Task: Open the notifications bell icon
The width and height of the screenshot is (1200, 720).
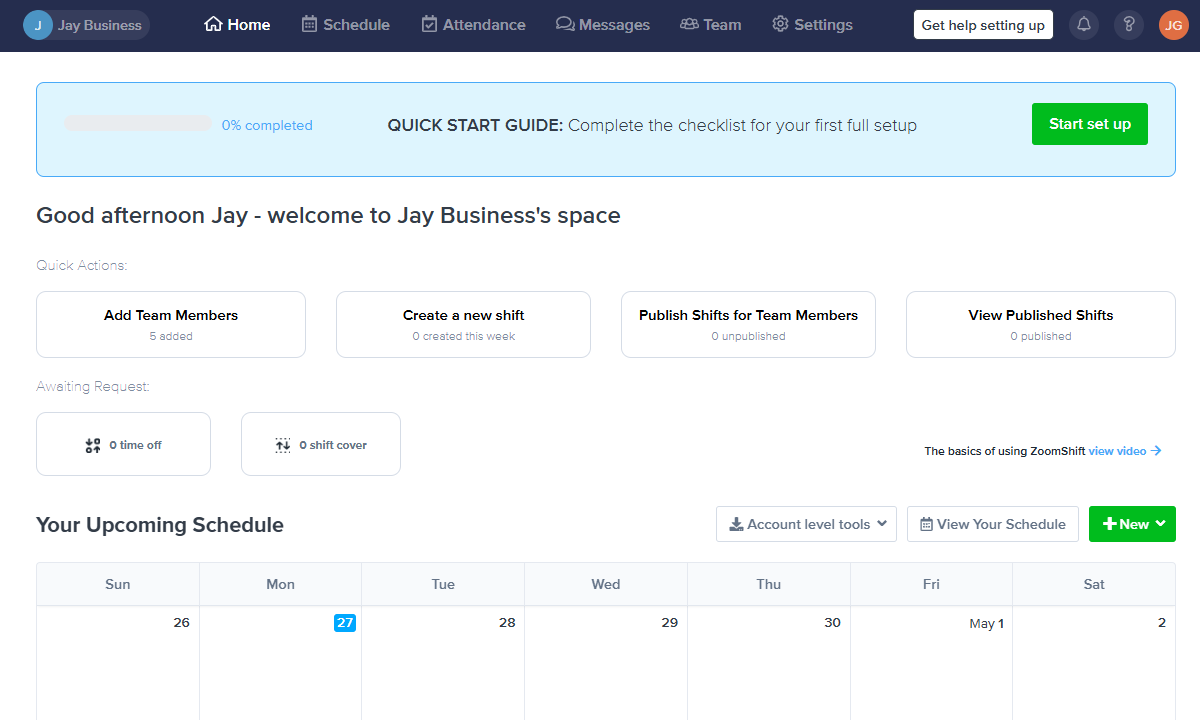Action: [x=1084, y=25]
